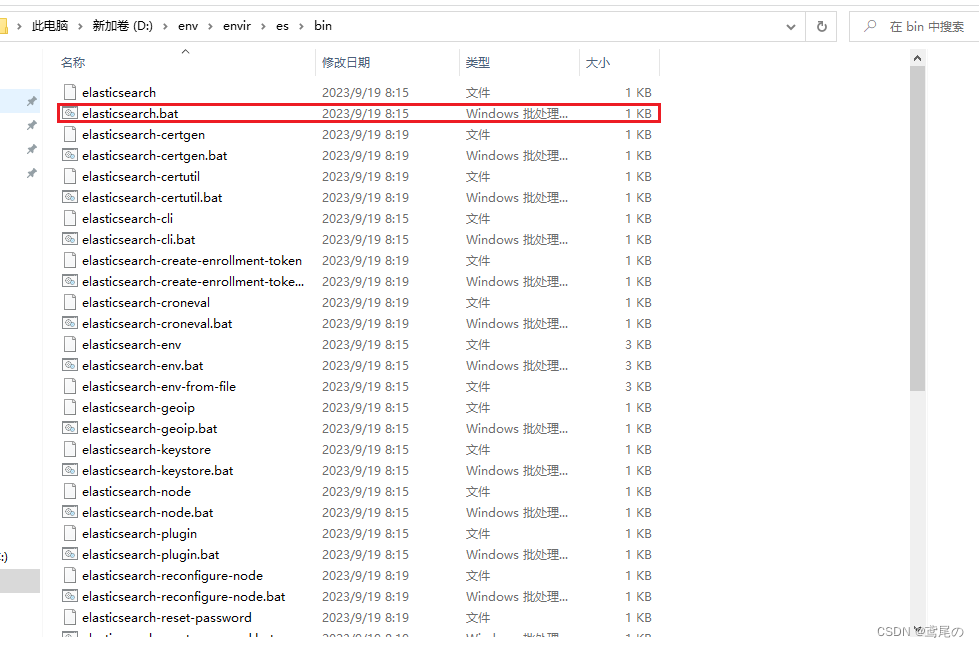979x647 pixels.
Task: Click the elasticsearch-keystore.bat batch icon
Action: (x=70, y=470)
